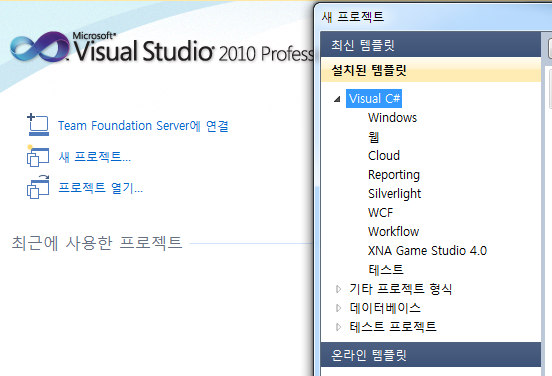
Task: Select the Visual C# template category
Action: pos(374,99)
